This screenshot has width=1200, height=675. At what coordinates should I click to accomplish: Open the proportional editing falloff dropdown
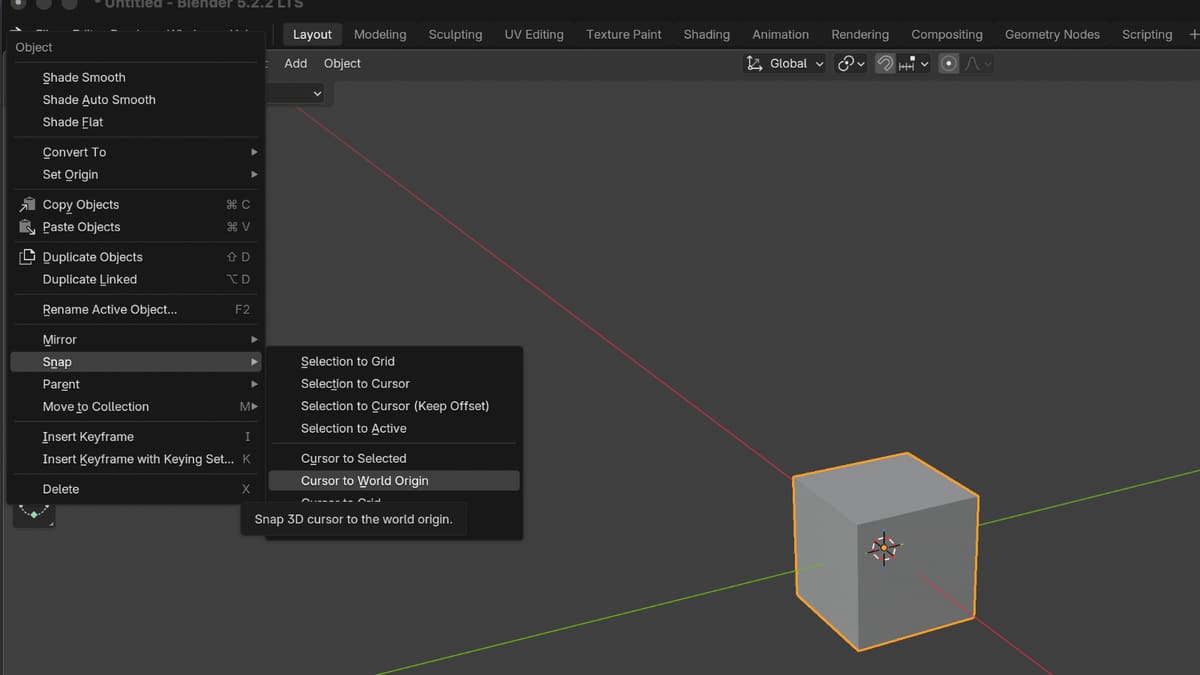click(977, 63)
